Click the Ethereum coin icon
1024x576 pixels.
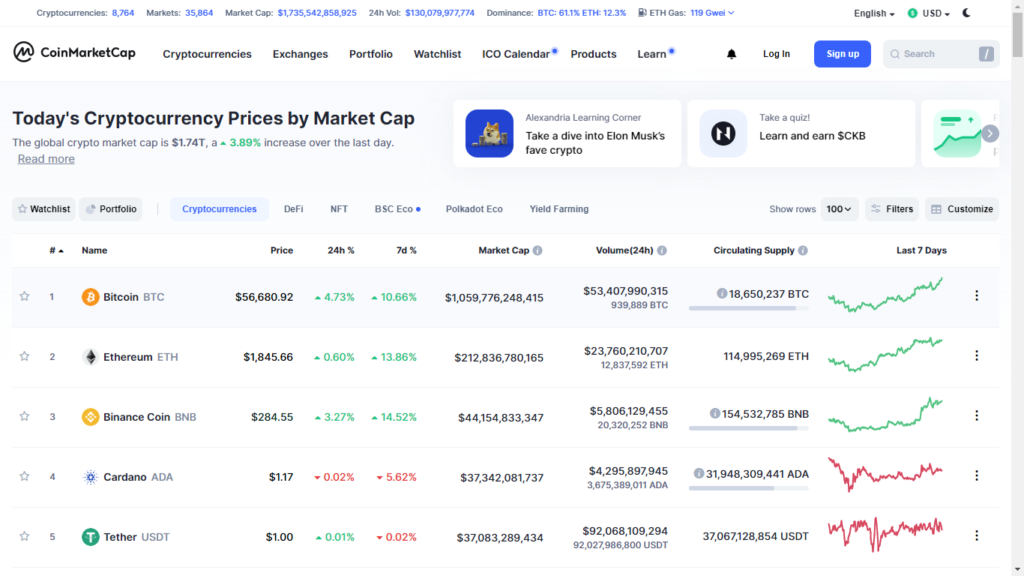tap(90, 357)
